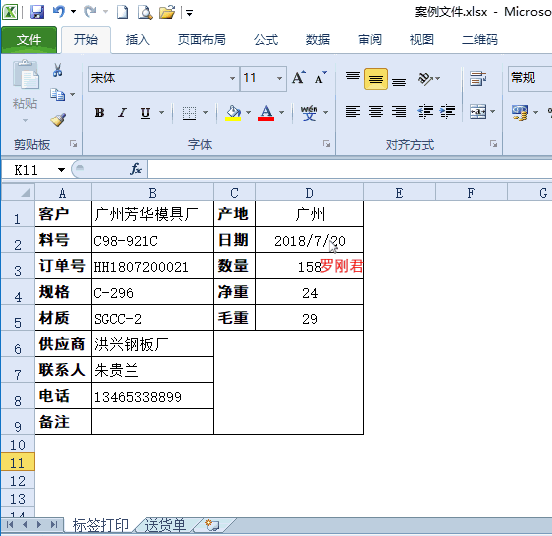The height and width of the screenshot is (536, 552).
Task: Click the Save icon in quick access toolbar
Action: (37, 12)
